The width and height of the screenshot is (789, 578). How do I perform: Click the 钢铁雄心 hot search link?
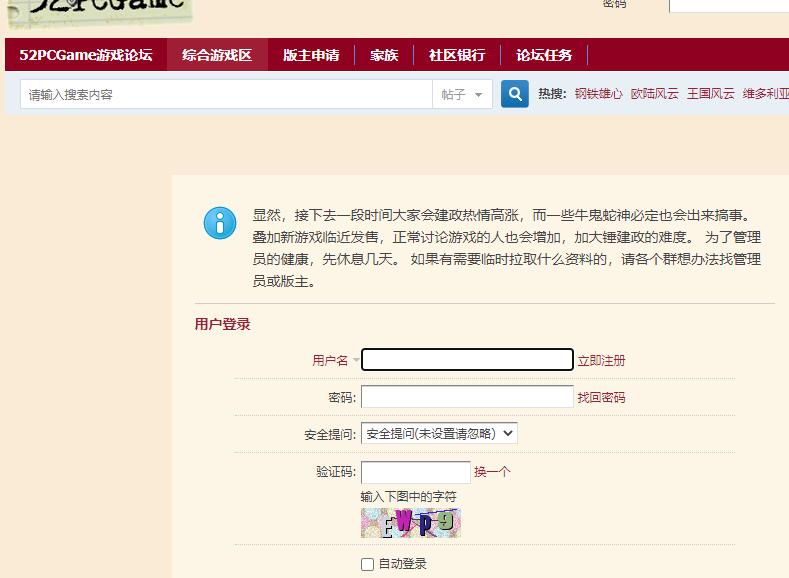(598, 94)
